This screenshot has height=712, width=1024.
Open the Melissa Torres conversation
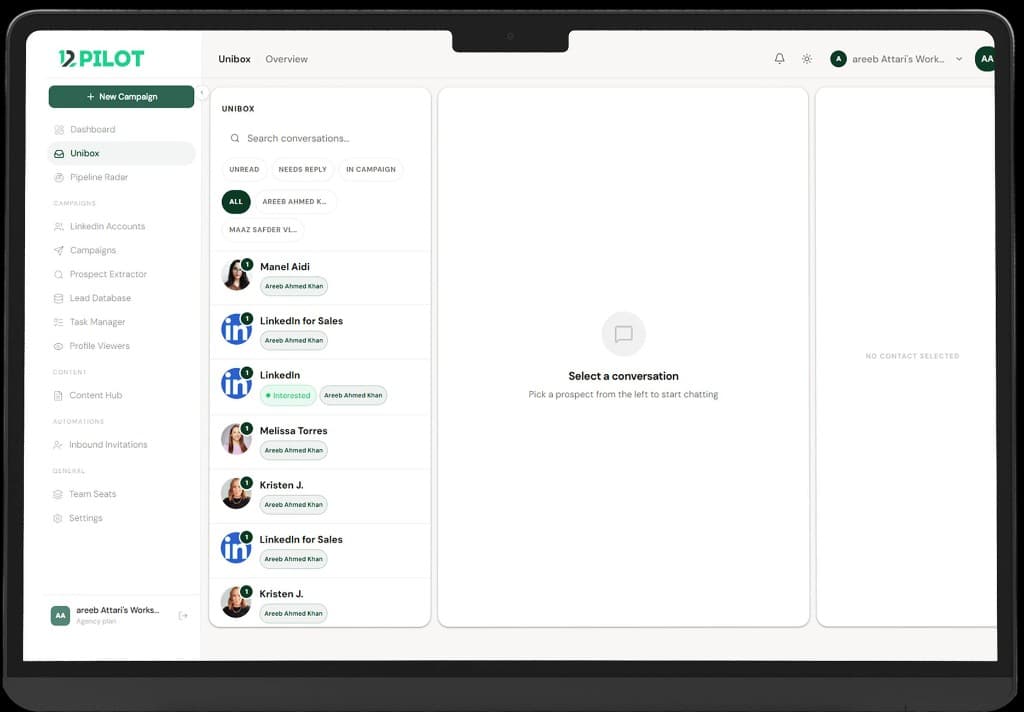[x=320, y=441]
